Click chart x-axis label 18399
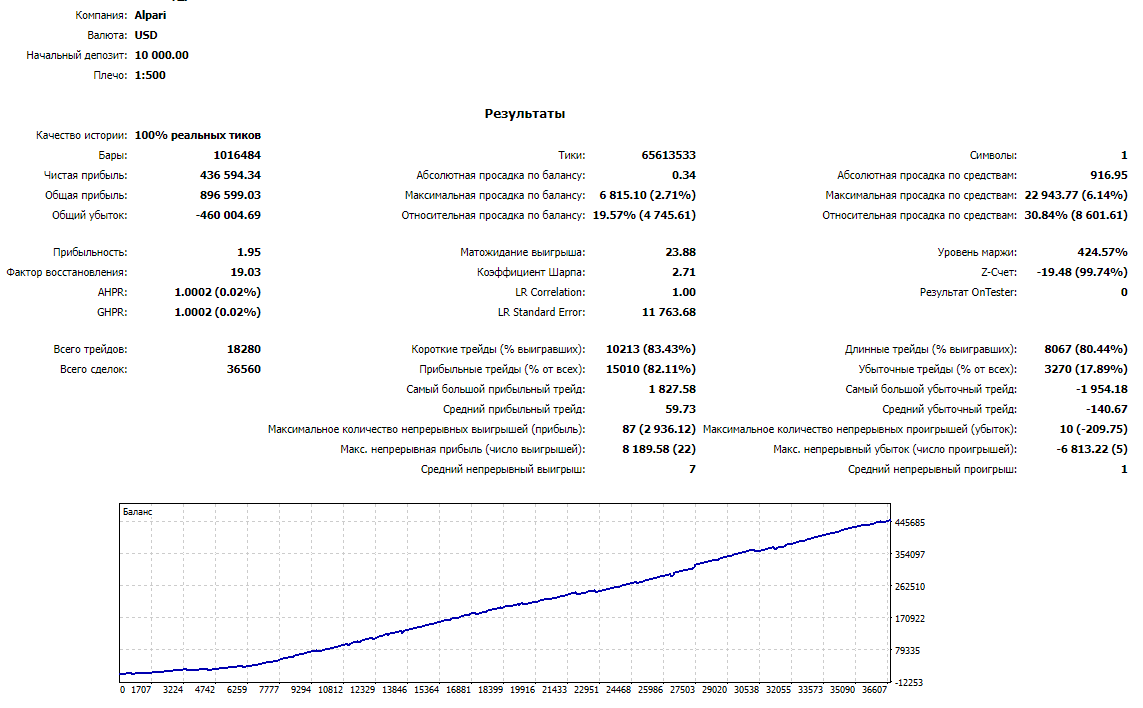 tap(491, 690)
